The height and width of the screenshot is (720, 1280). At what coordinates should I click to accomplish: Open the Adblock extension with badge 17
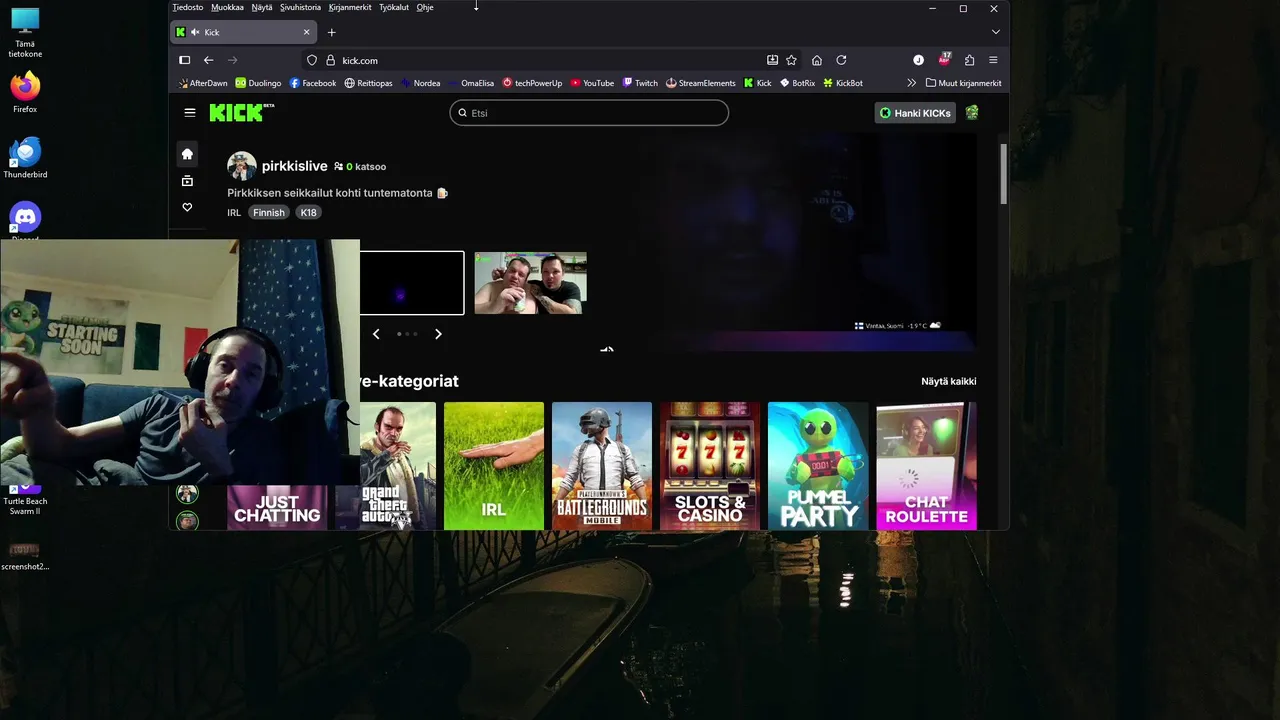944,59
